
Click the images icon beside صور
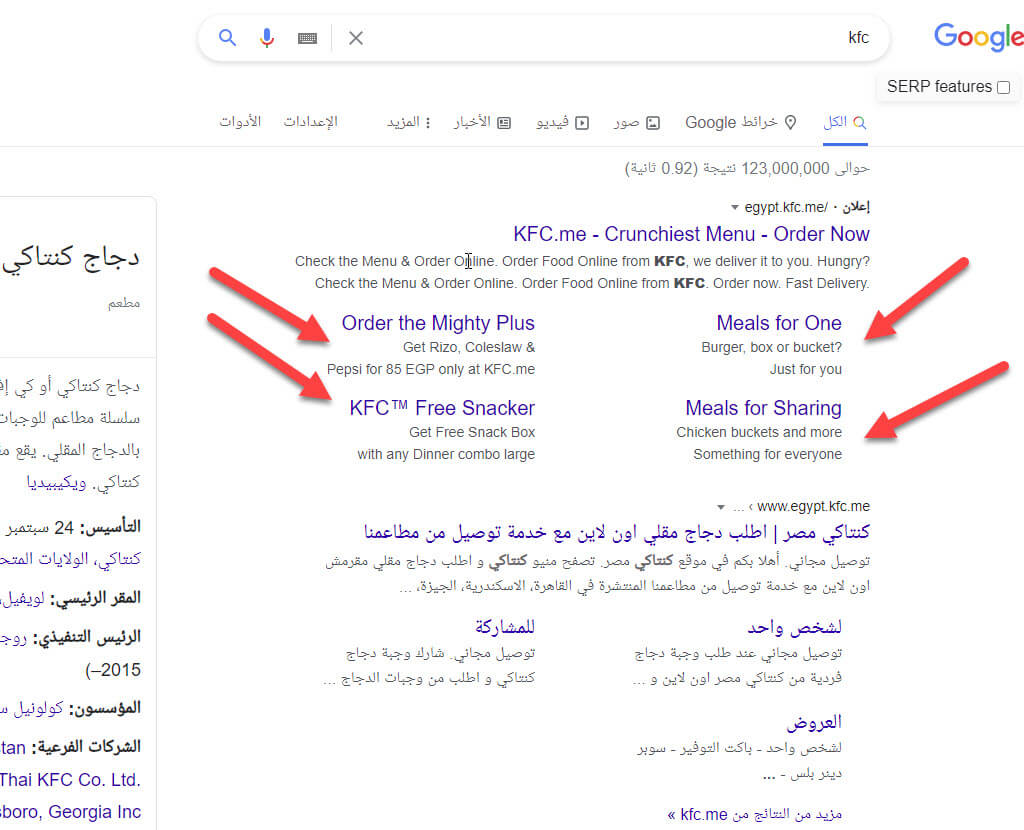pyautogui.click(x=653, y=123)
